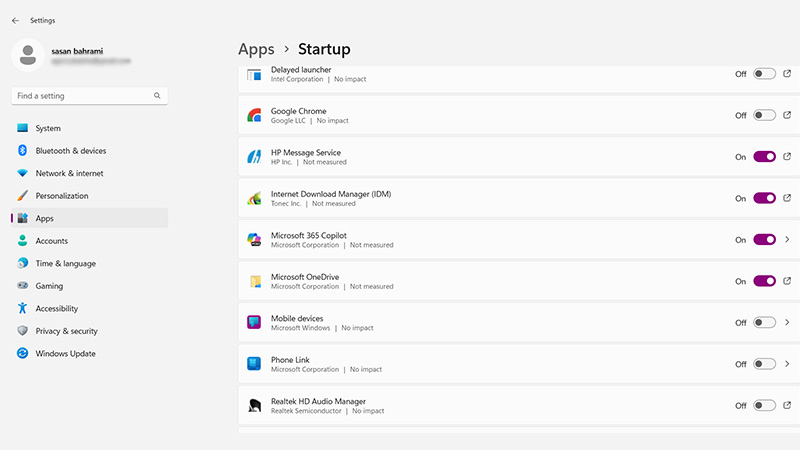Click the Realtek HD Audio Manager icon
The height and width of the screenshot is (450, 800).
click(254, 406)
